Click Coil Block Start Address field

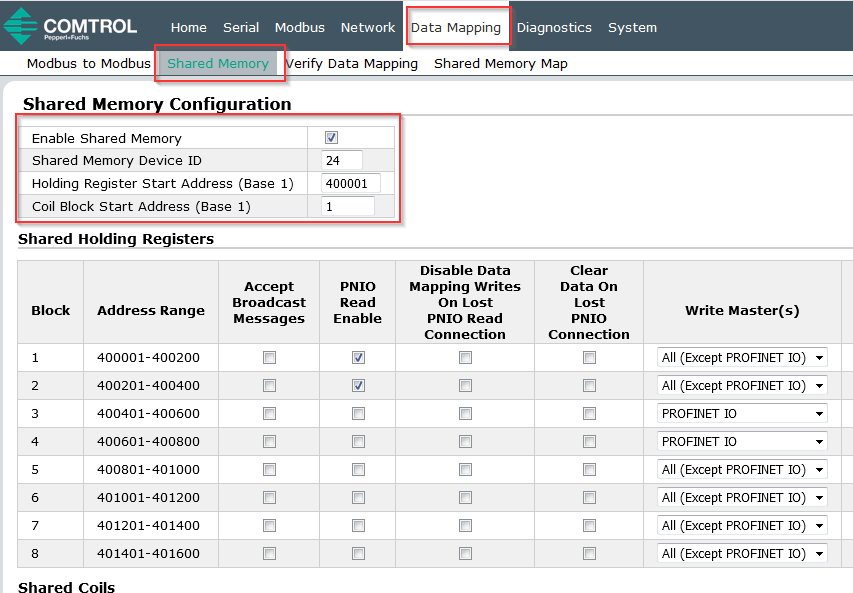(x=347, y=206)
